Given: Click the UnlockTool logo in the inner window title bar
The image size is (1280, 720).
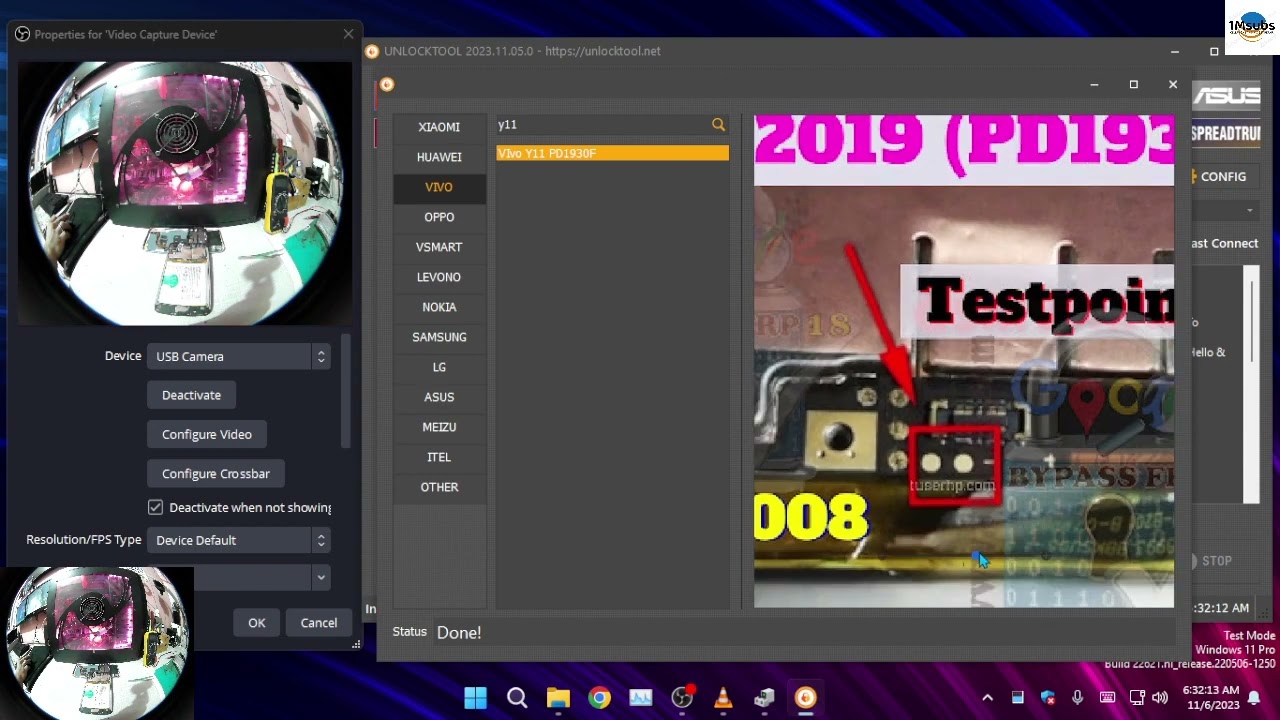Looking at the screenshot, I should (387, 84).
